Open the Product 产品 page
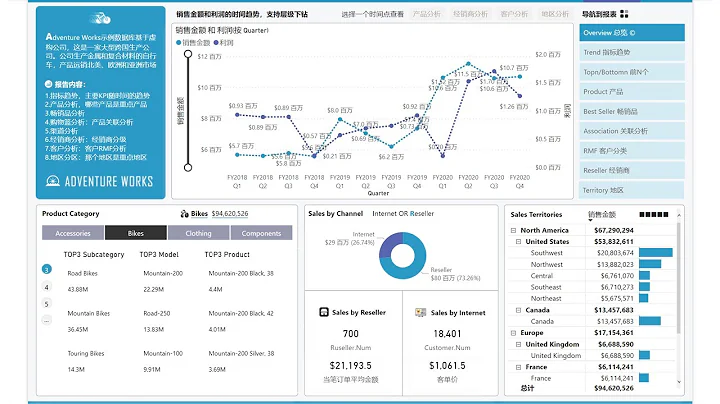The image size is (720, 404). point(632,92)
